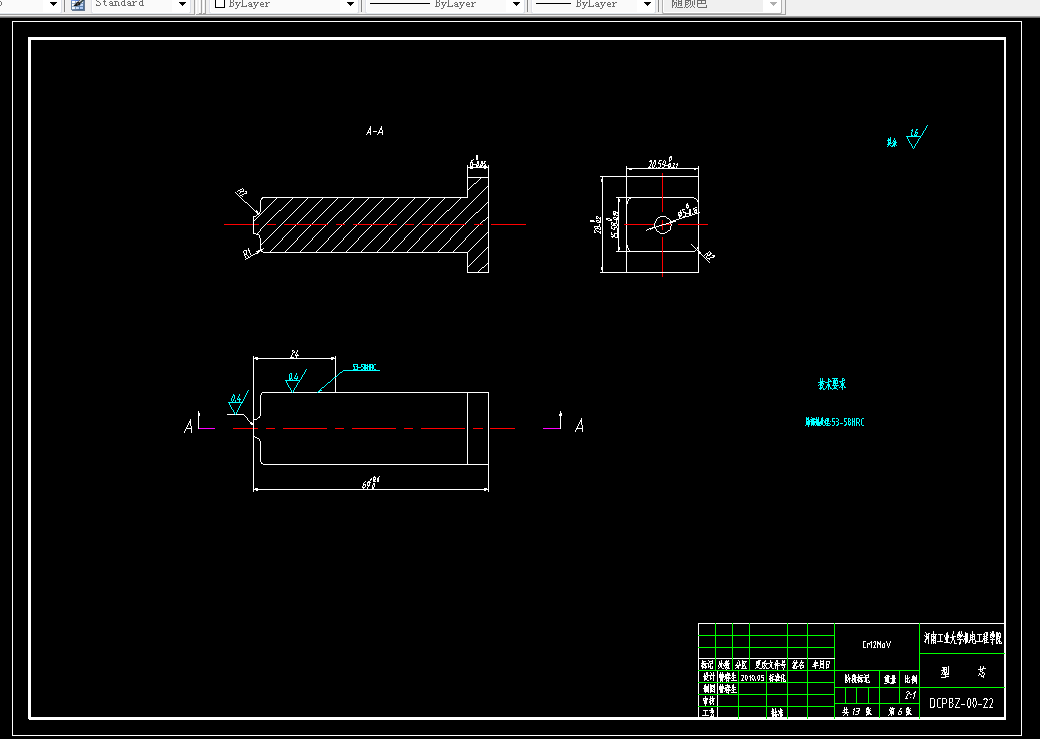This screenshot has height=739, width=1040.
Task: Select the flange thickness dimension above section
Action: point(478,163)
